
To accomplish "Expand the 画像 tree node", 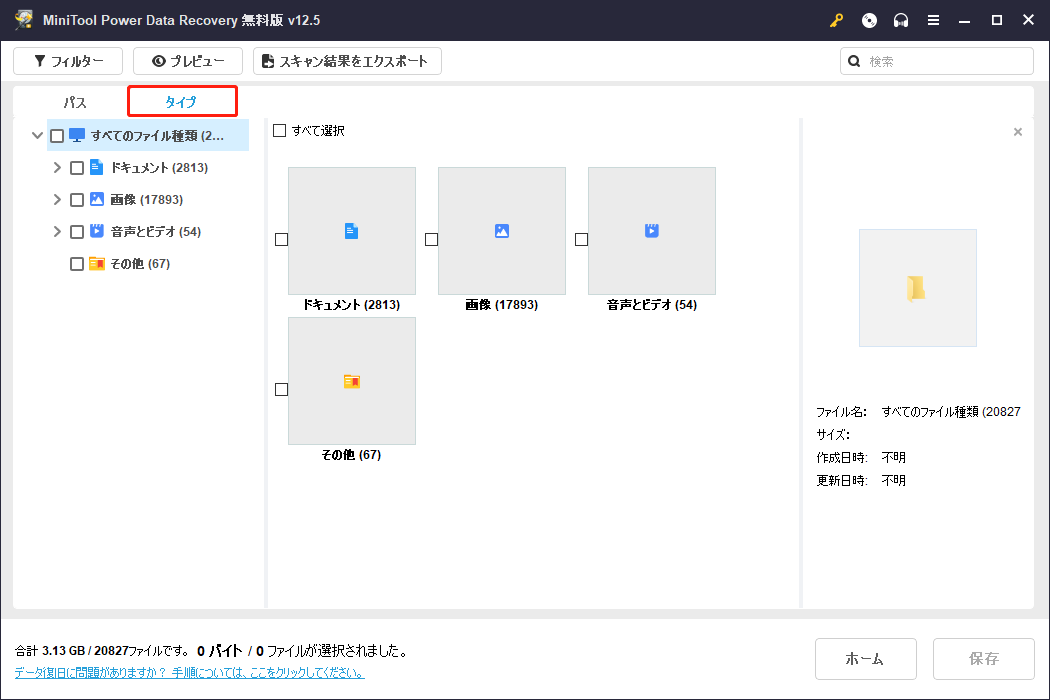I will point(57,200).
